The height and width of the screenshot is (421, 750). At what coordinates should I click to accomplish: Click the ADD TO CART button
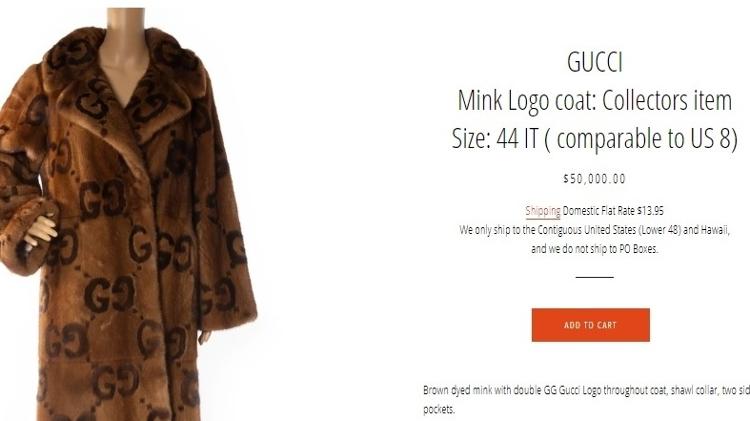pyautogui.click(x=590, y=325)
